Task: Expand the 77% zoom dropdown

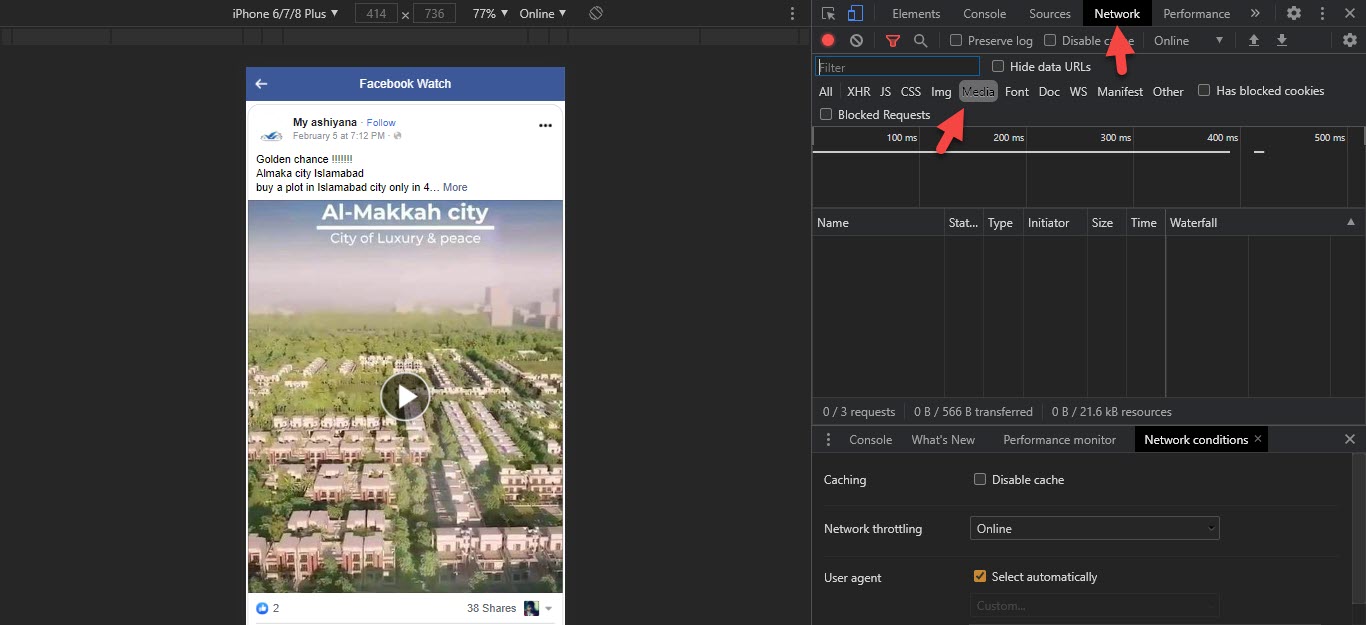Action: [490, 14]
